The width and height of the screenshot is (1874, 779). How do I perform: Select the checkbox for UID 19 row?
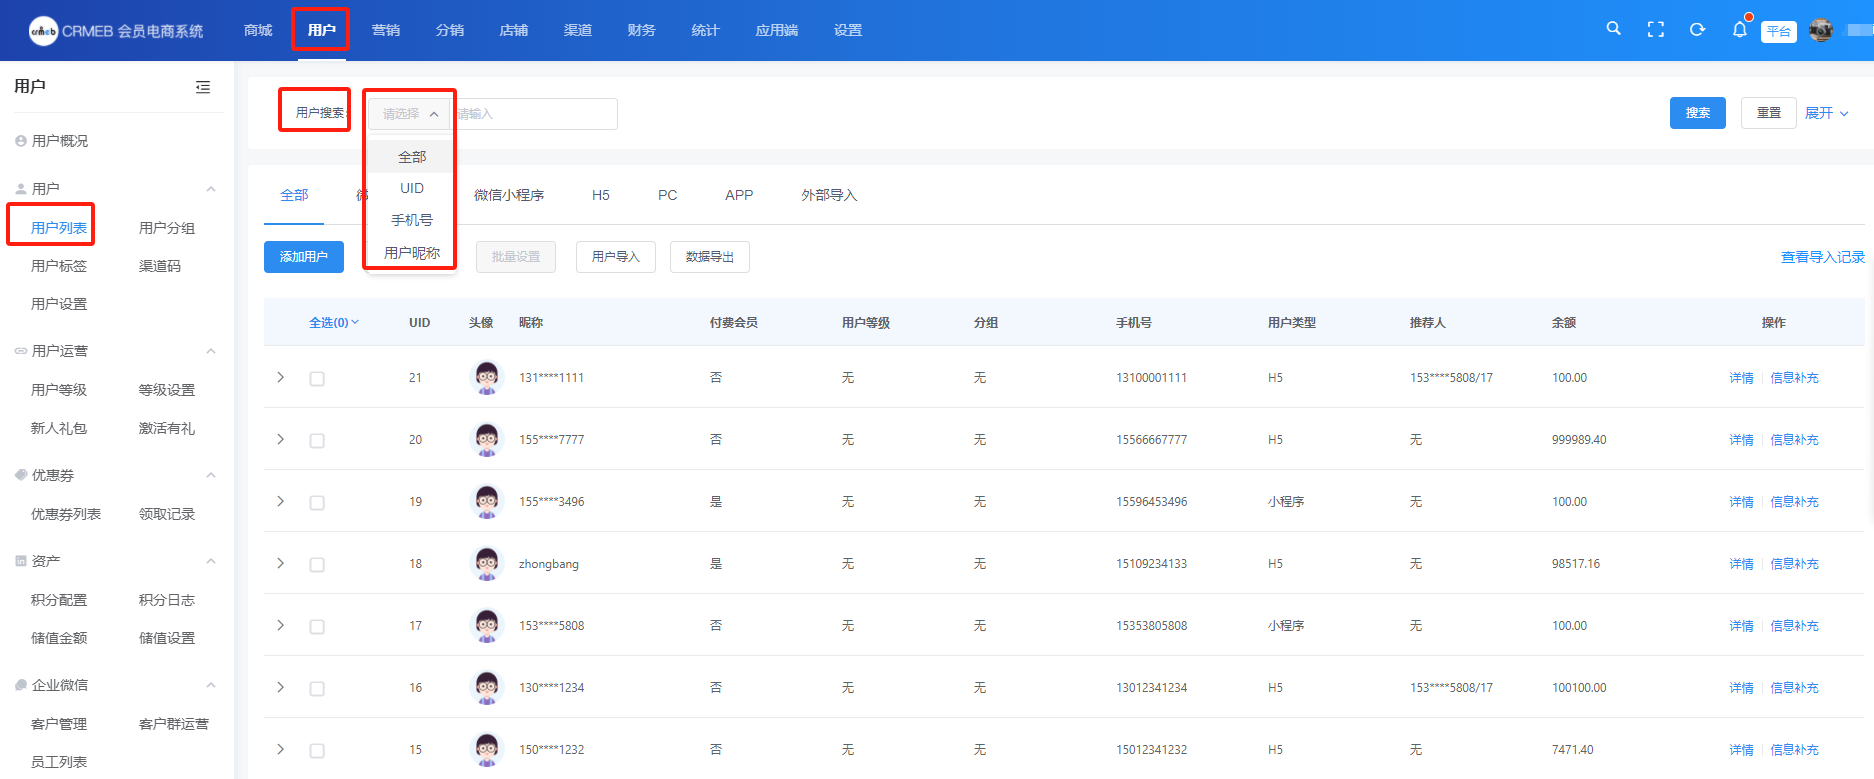point(317,503)
